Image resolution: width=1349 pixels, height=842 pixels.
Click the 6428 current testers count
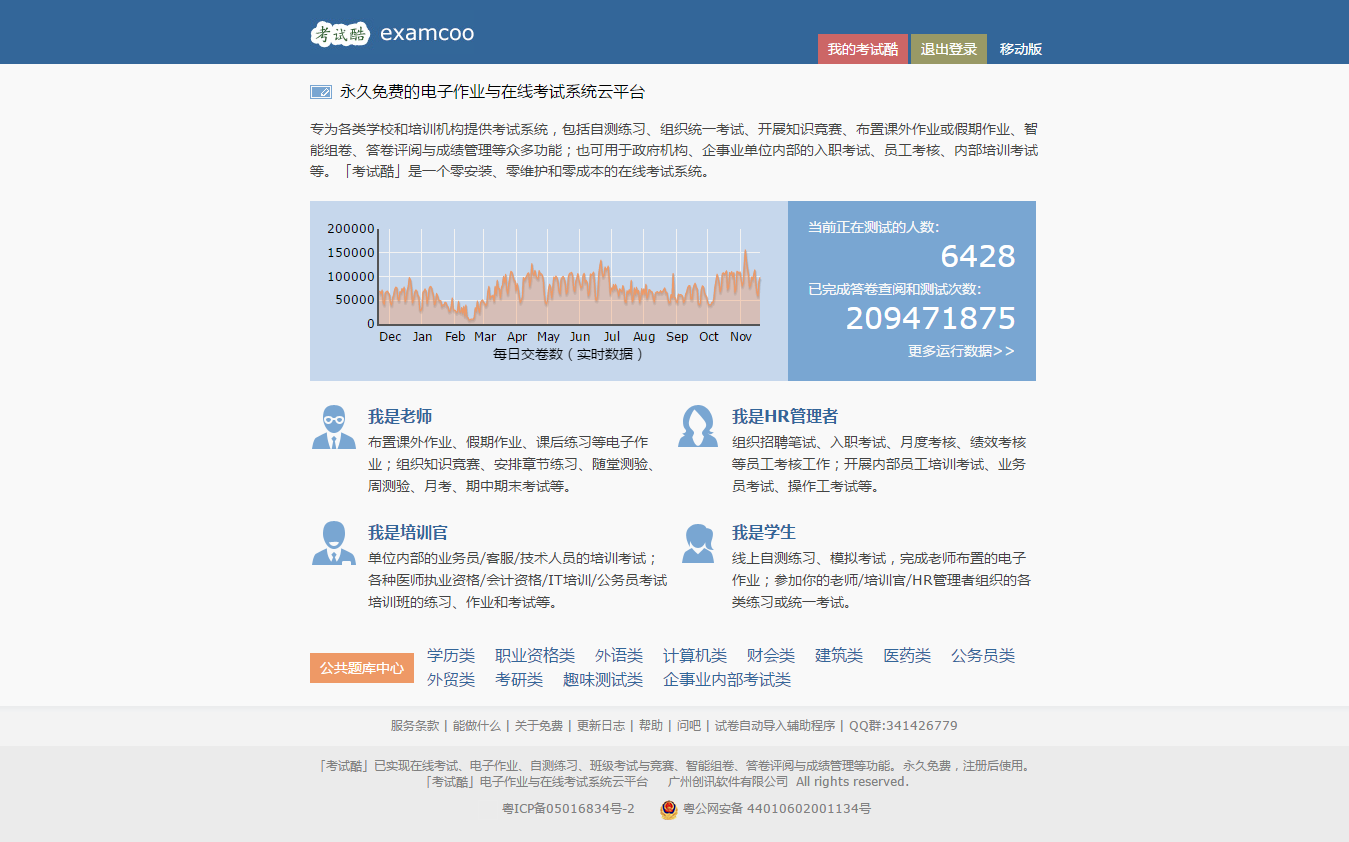tap(978, 257)
